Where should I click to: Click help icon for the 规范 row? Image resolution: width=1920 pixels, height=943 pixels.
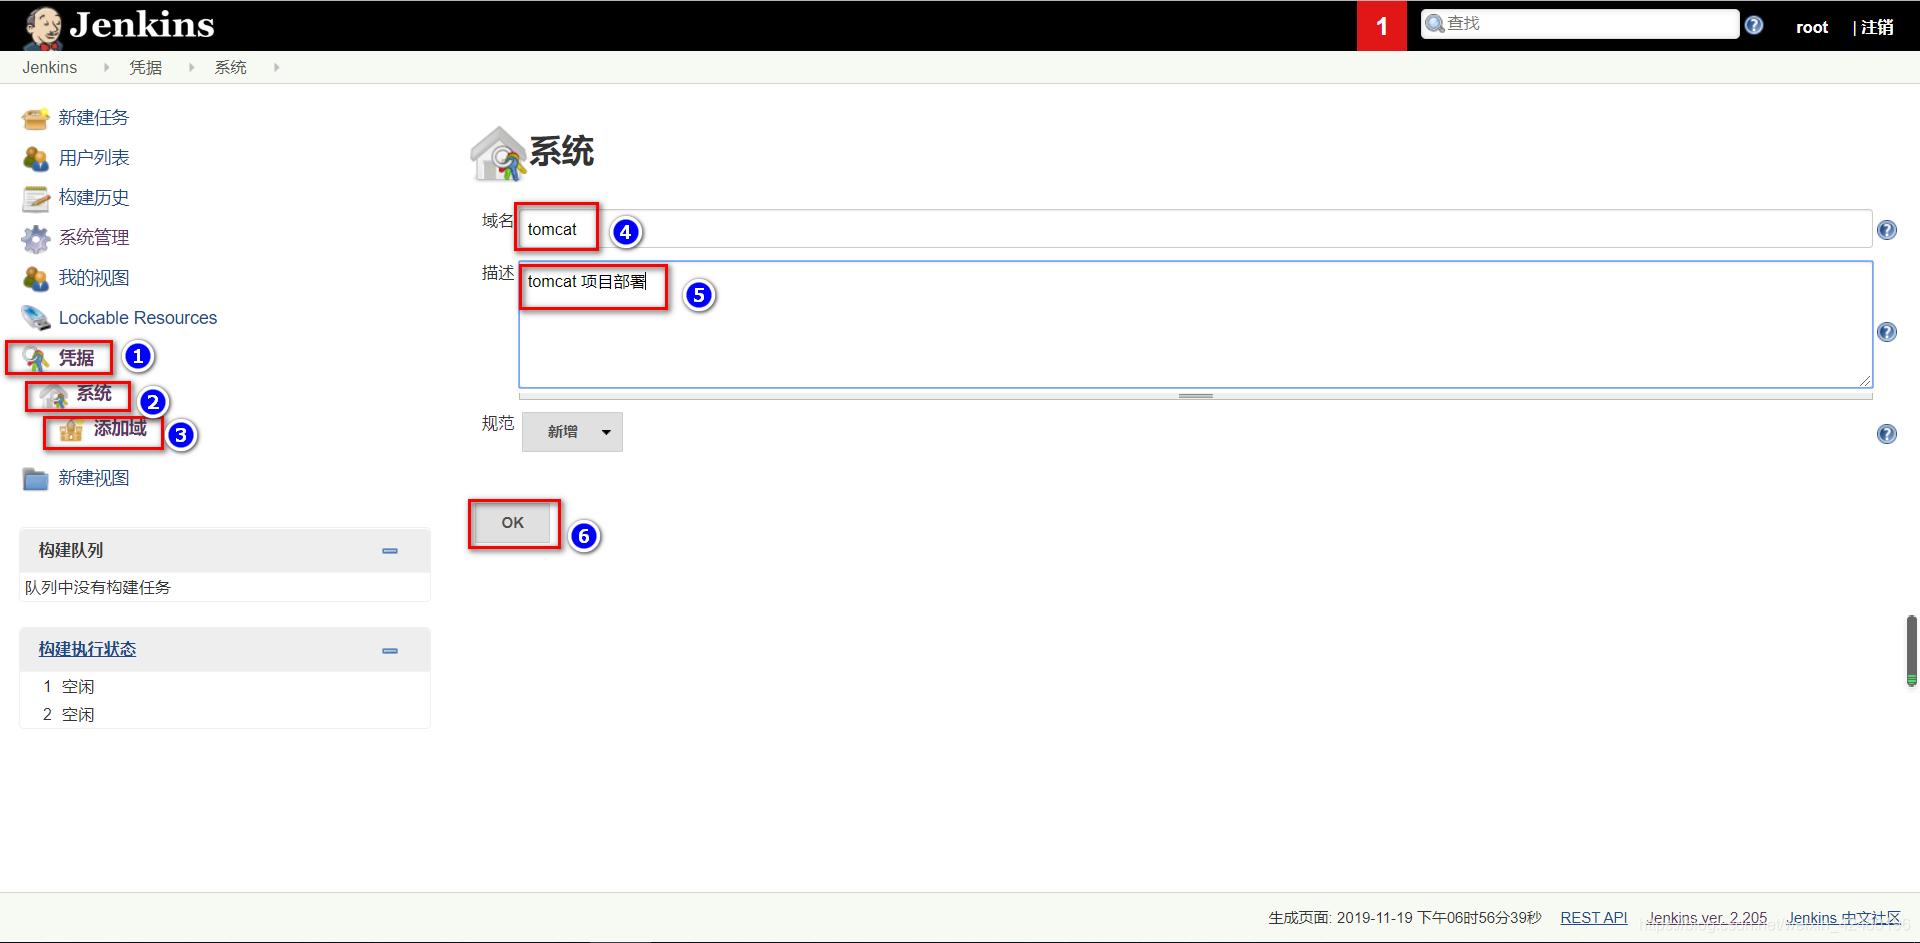1887,434
